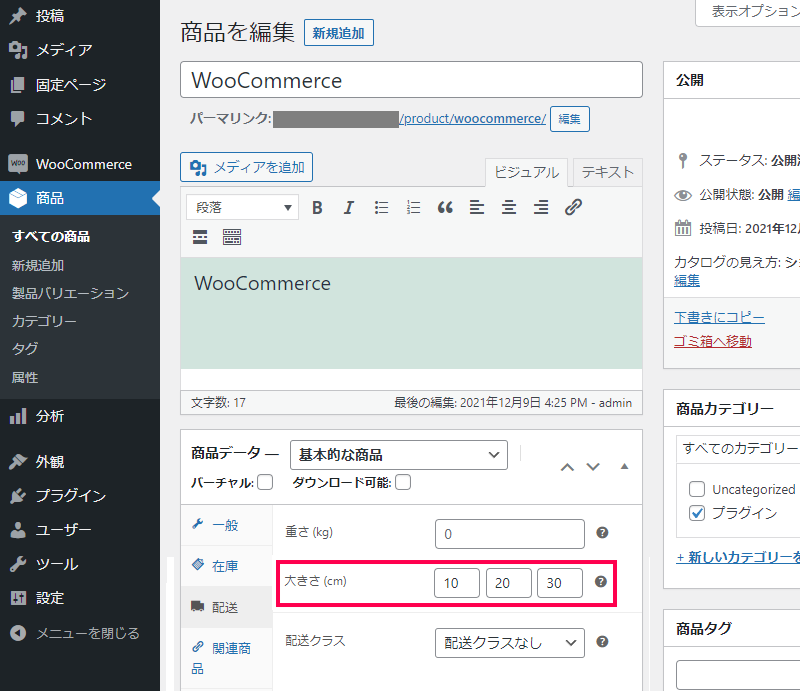Screen dimensions: 800x691
Task: Enable the バーチャル checkbox
Action: coord(265,482)
